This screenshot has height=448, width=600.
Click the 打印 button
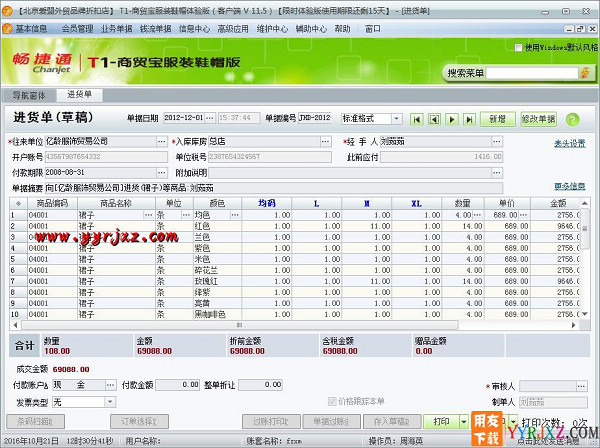click(441, 422)
